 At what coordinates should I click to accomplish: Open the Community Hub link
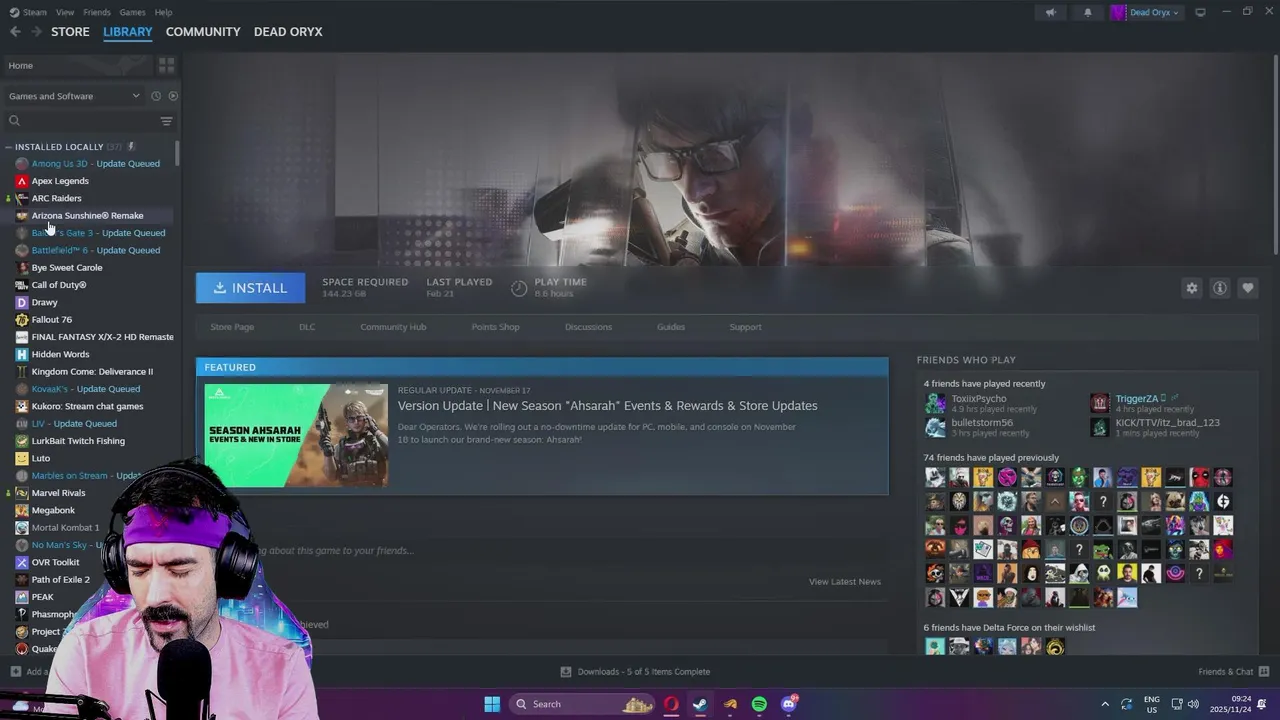tap(393, 327)
